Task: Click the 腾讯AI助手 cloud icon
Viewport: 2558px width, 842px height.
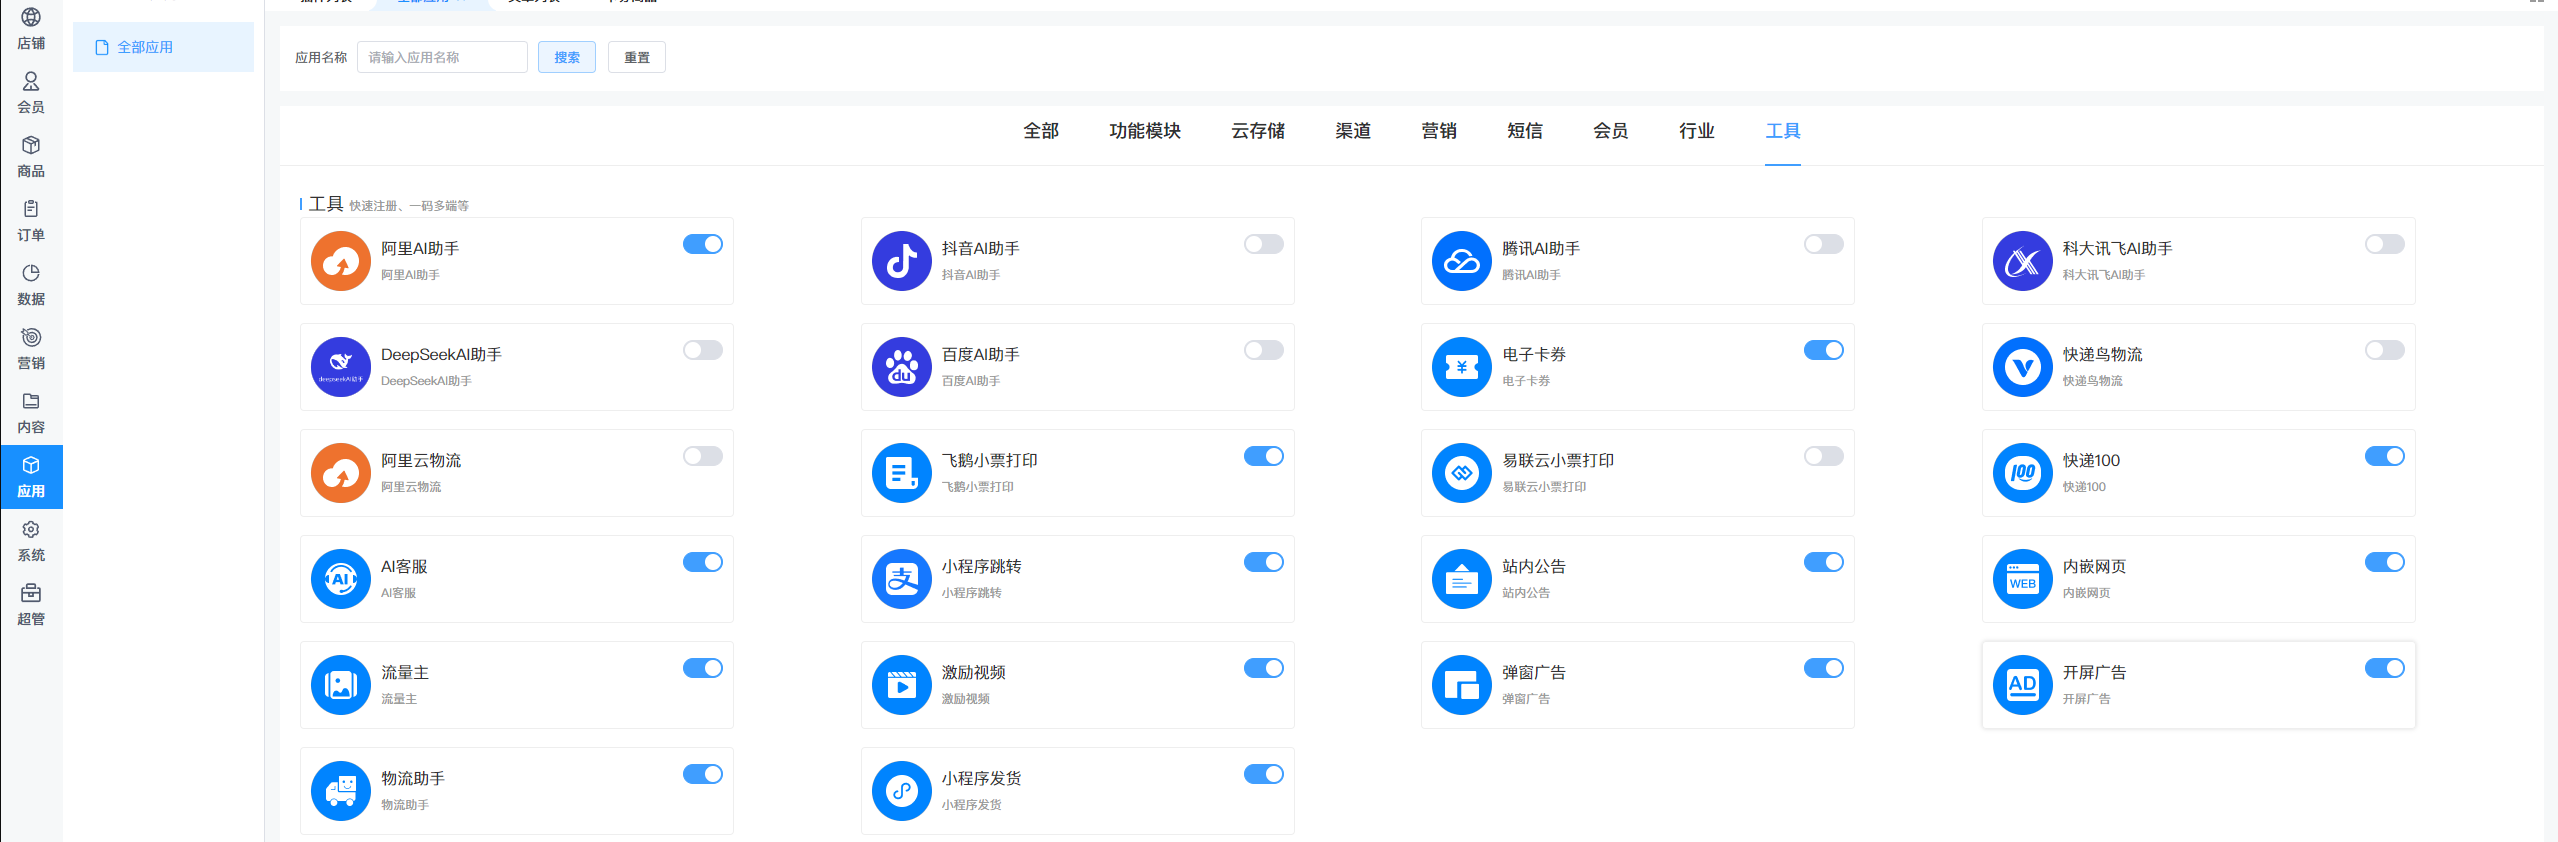Action: pyautogui.click(x=1462, y=261)
